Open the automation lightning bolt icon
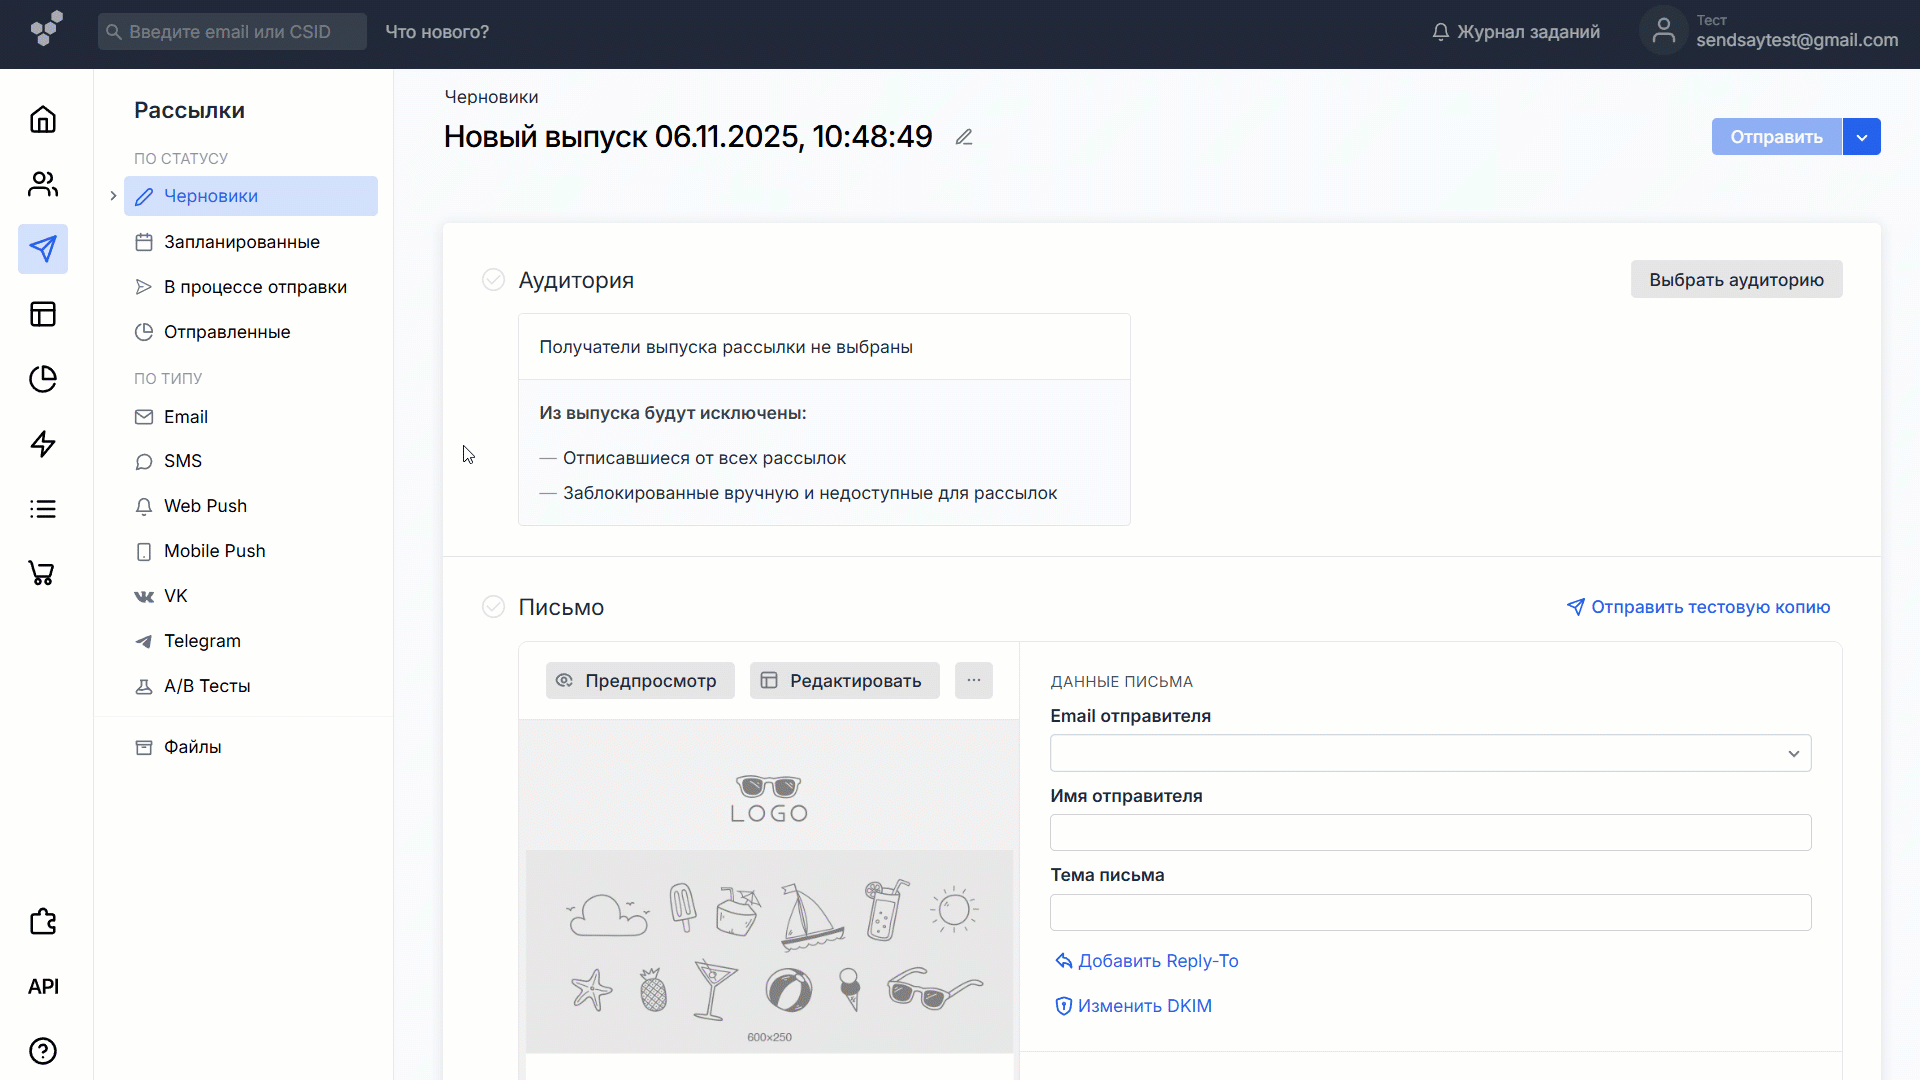The height and width of the screenshot is (1080, 1920). click(x=43, y=444)
